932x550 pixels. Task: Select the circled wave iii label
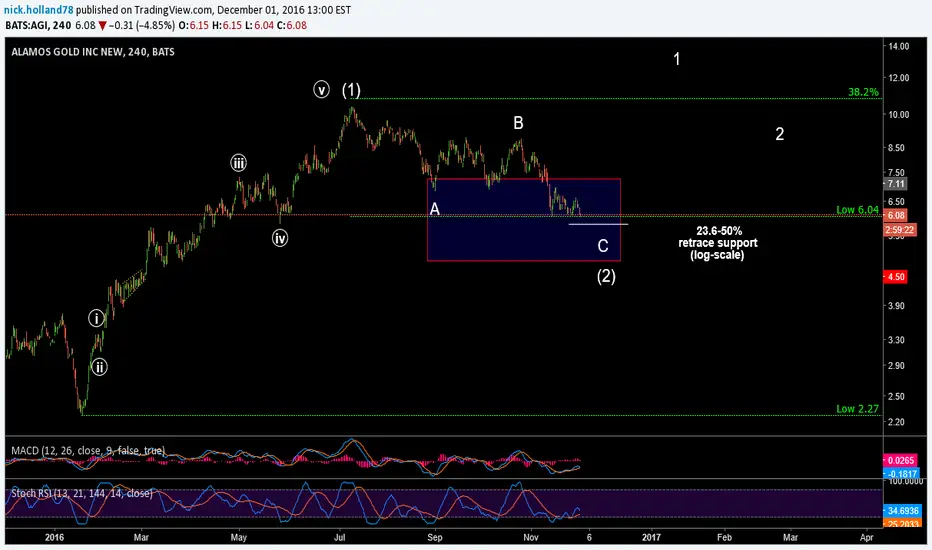click(x=238, y=163)
